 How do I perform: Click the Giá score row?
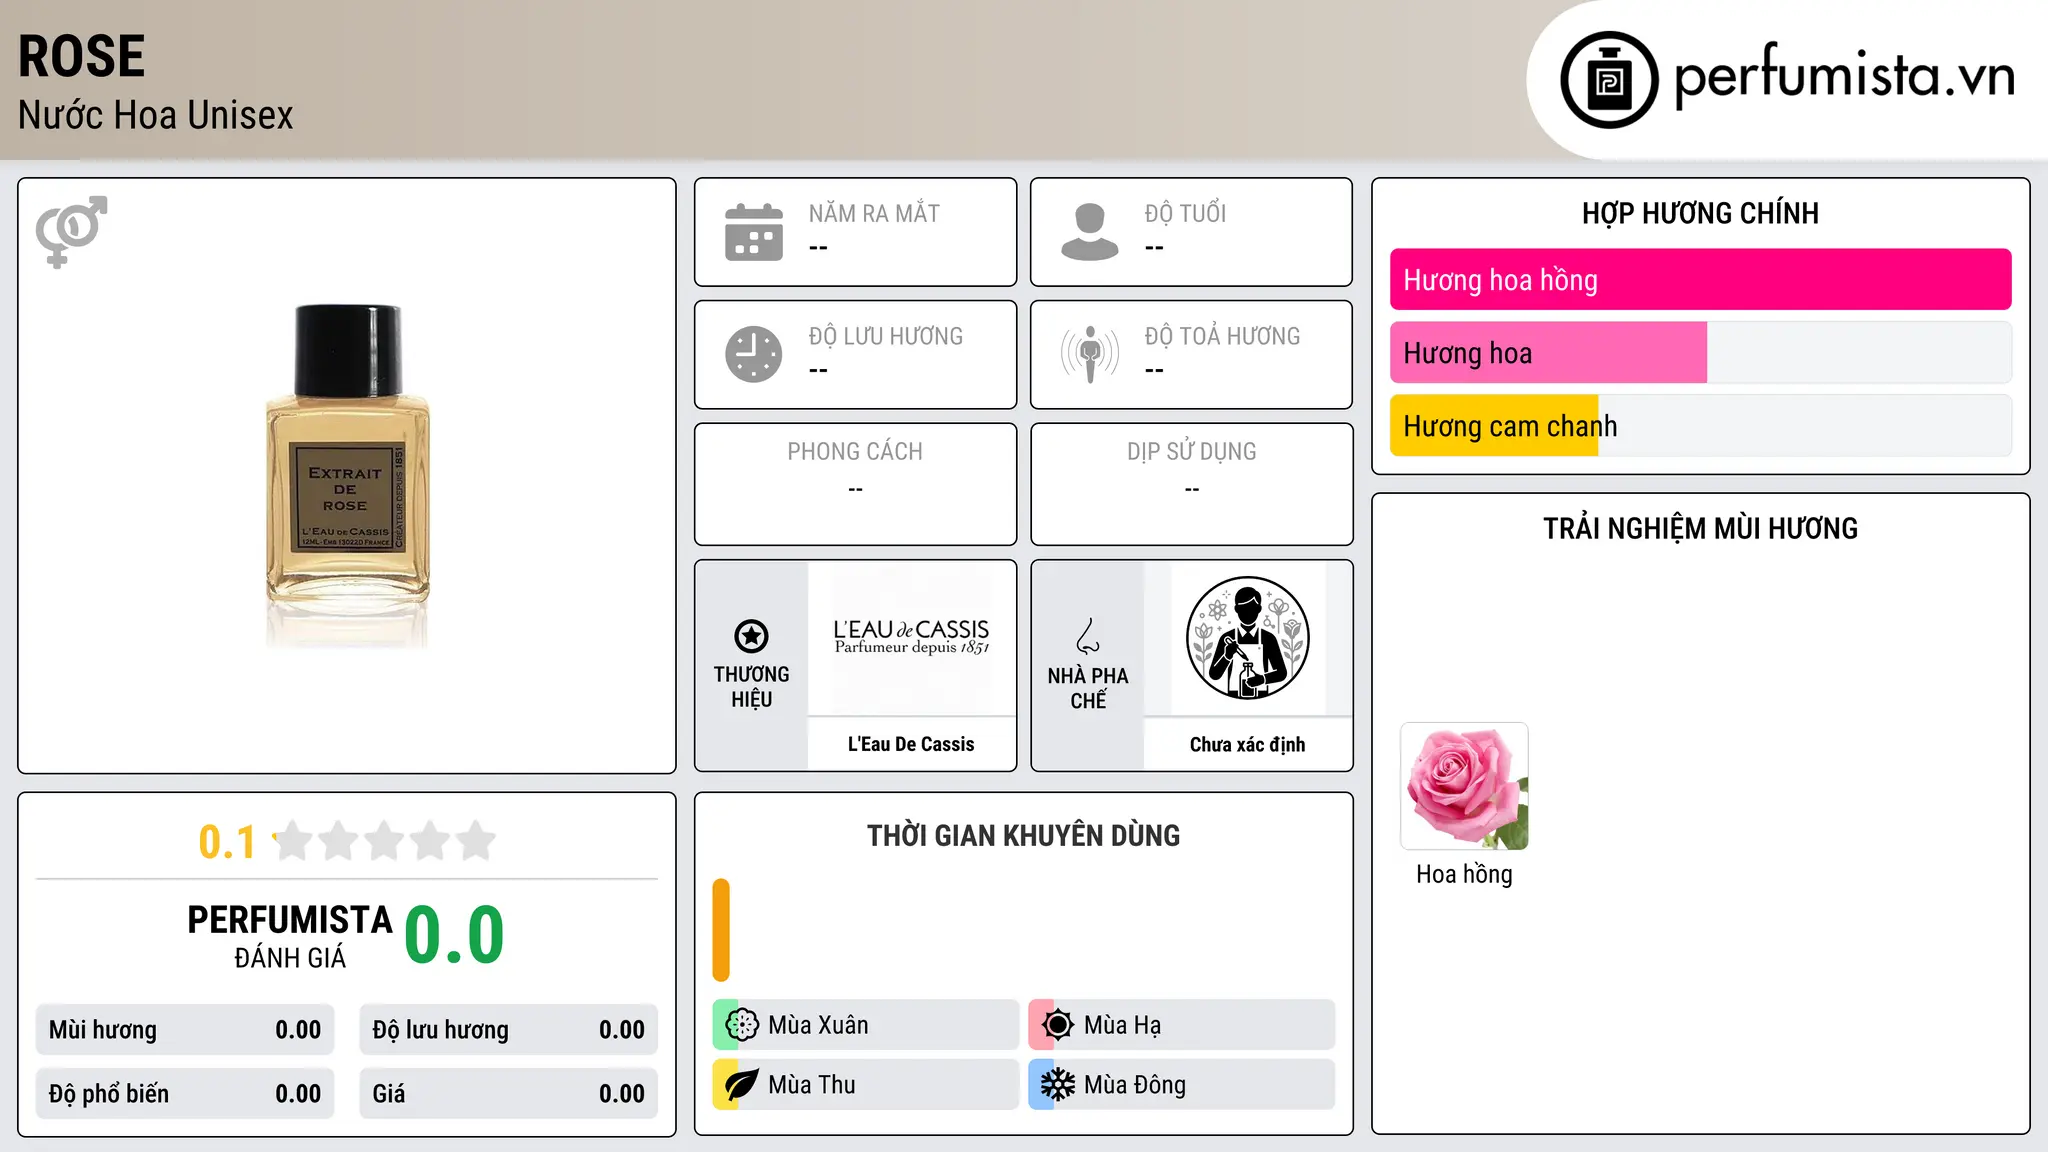click(508, 1094)
